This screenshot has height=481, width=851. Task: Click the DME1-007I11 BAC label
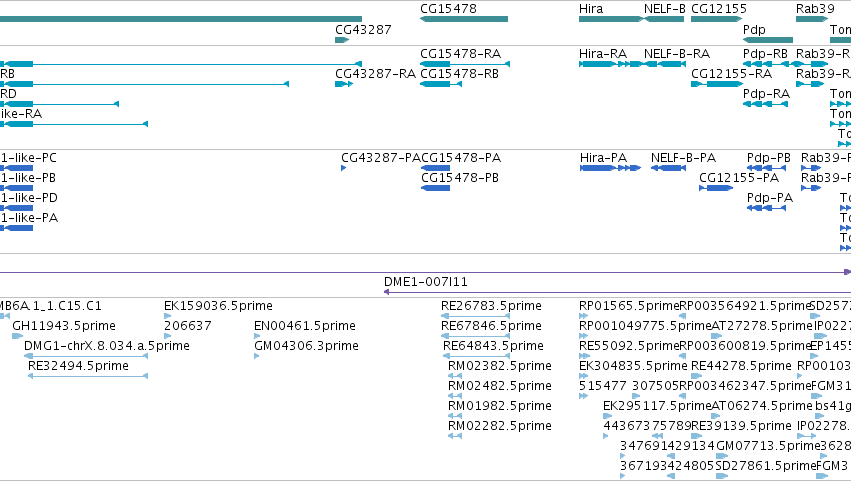click(426, 282)
